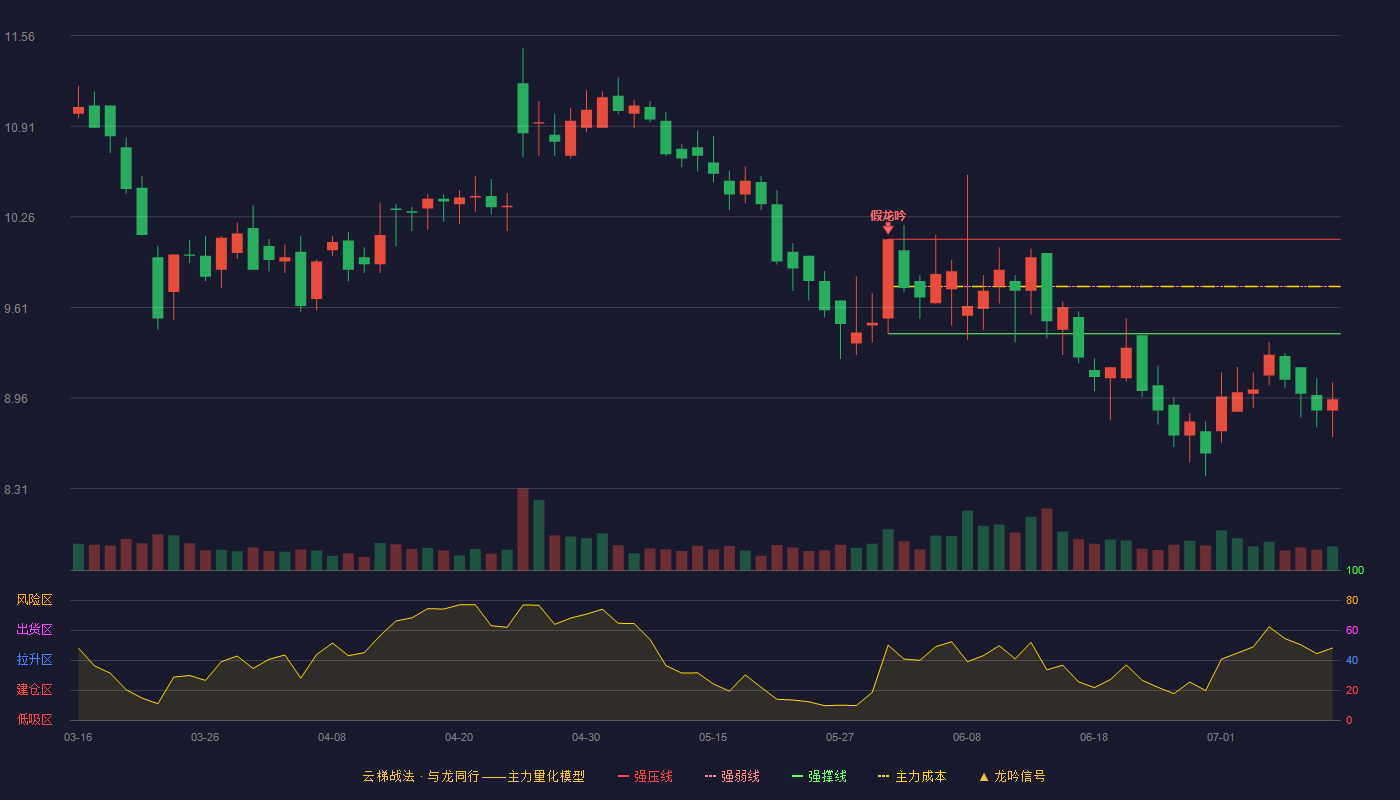Click the yellow dashed 主力成本 legend icon

[883, 776]
